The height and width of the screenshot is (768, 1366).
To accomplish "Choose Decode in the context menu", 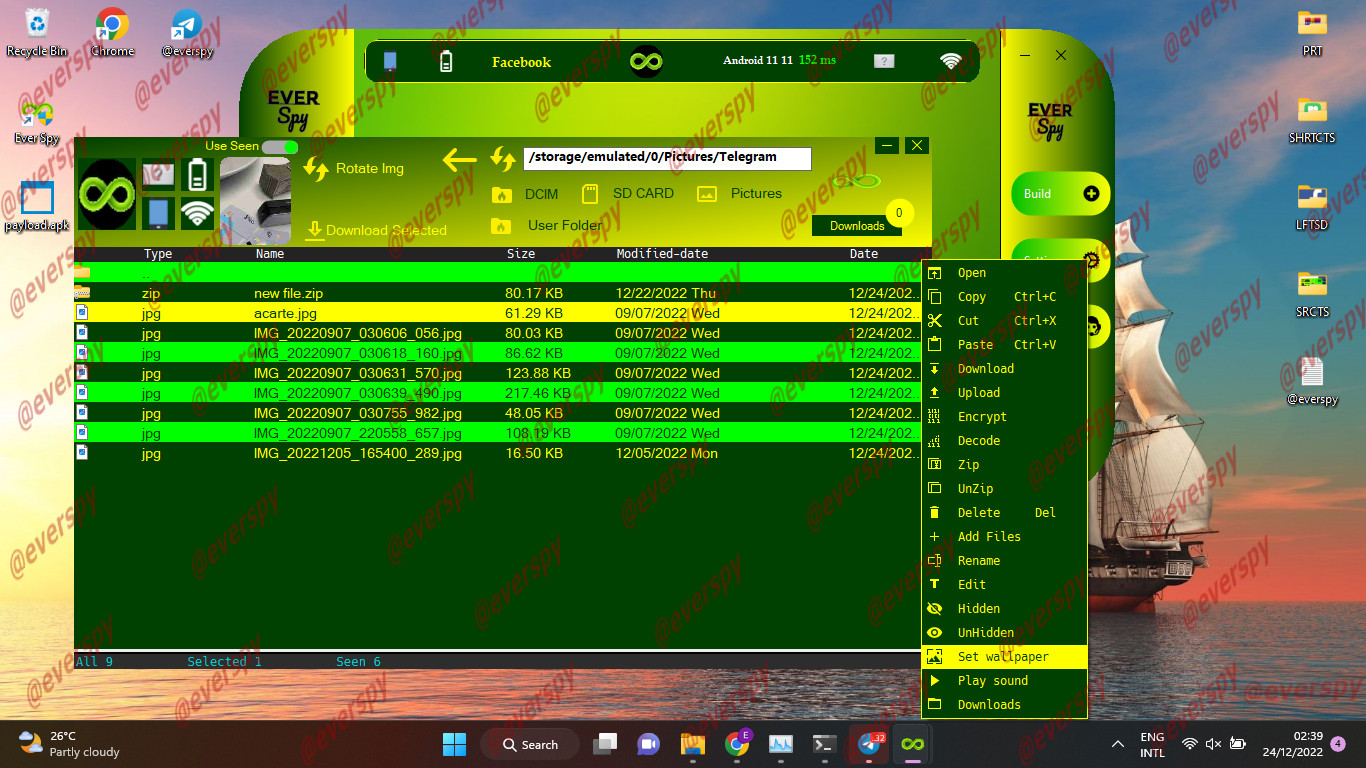I will tap(1004, 441).
